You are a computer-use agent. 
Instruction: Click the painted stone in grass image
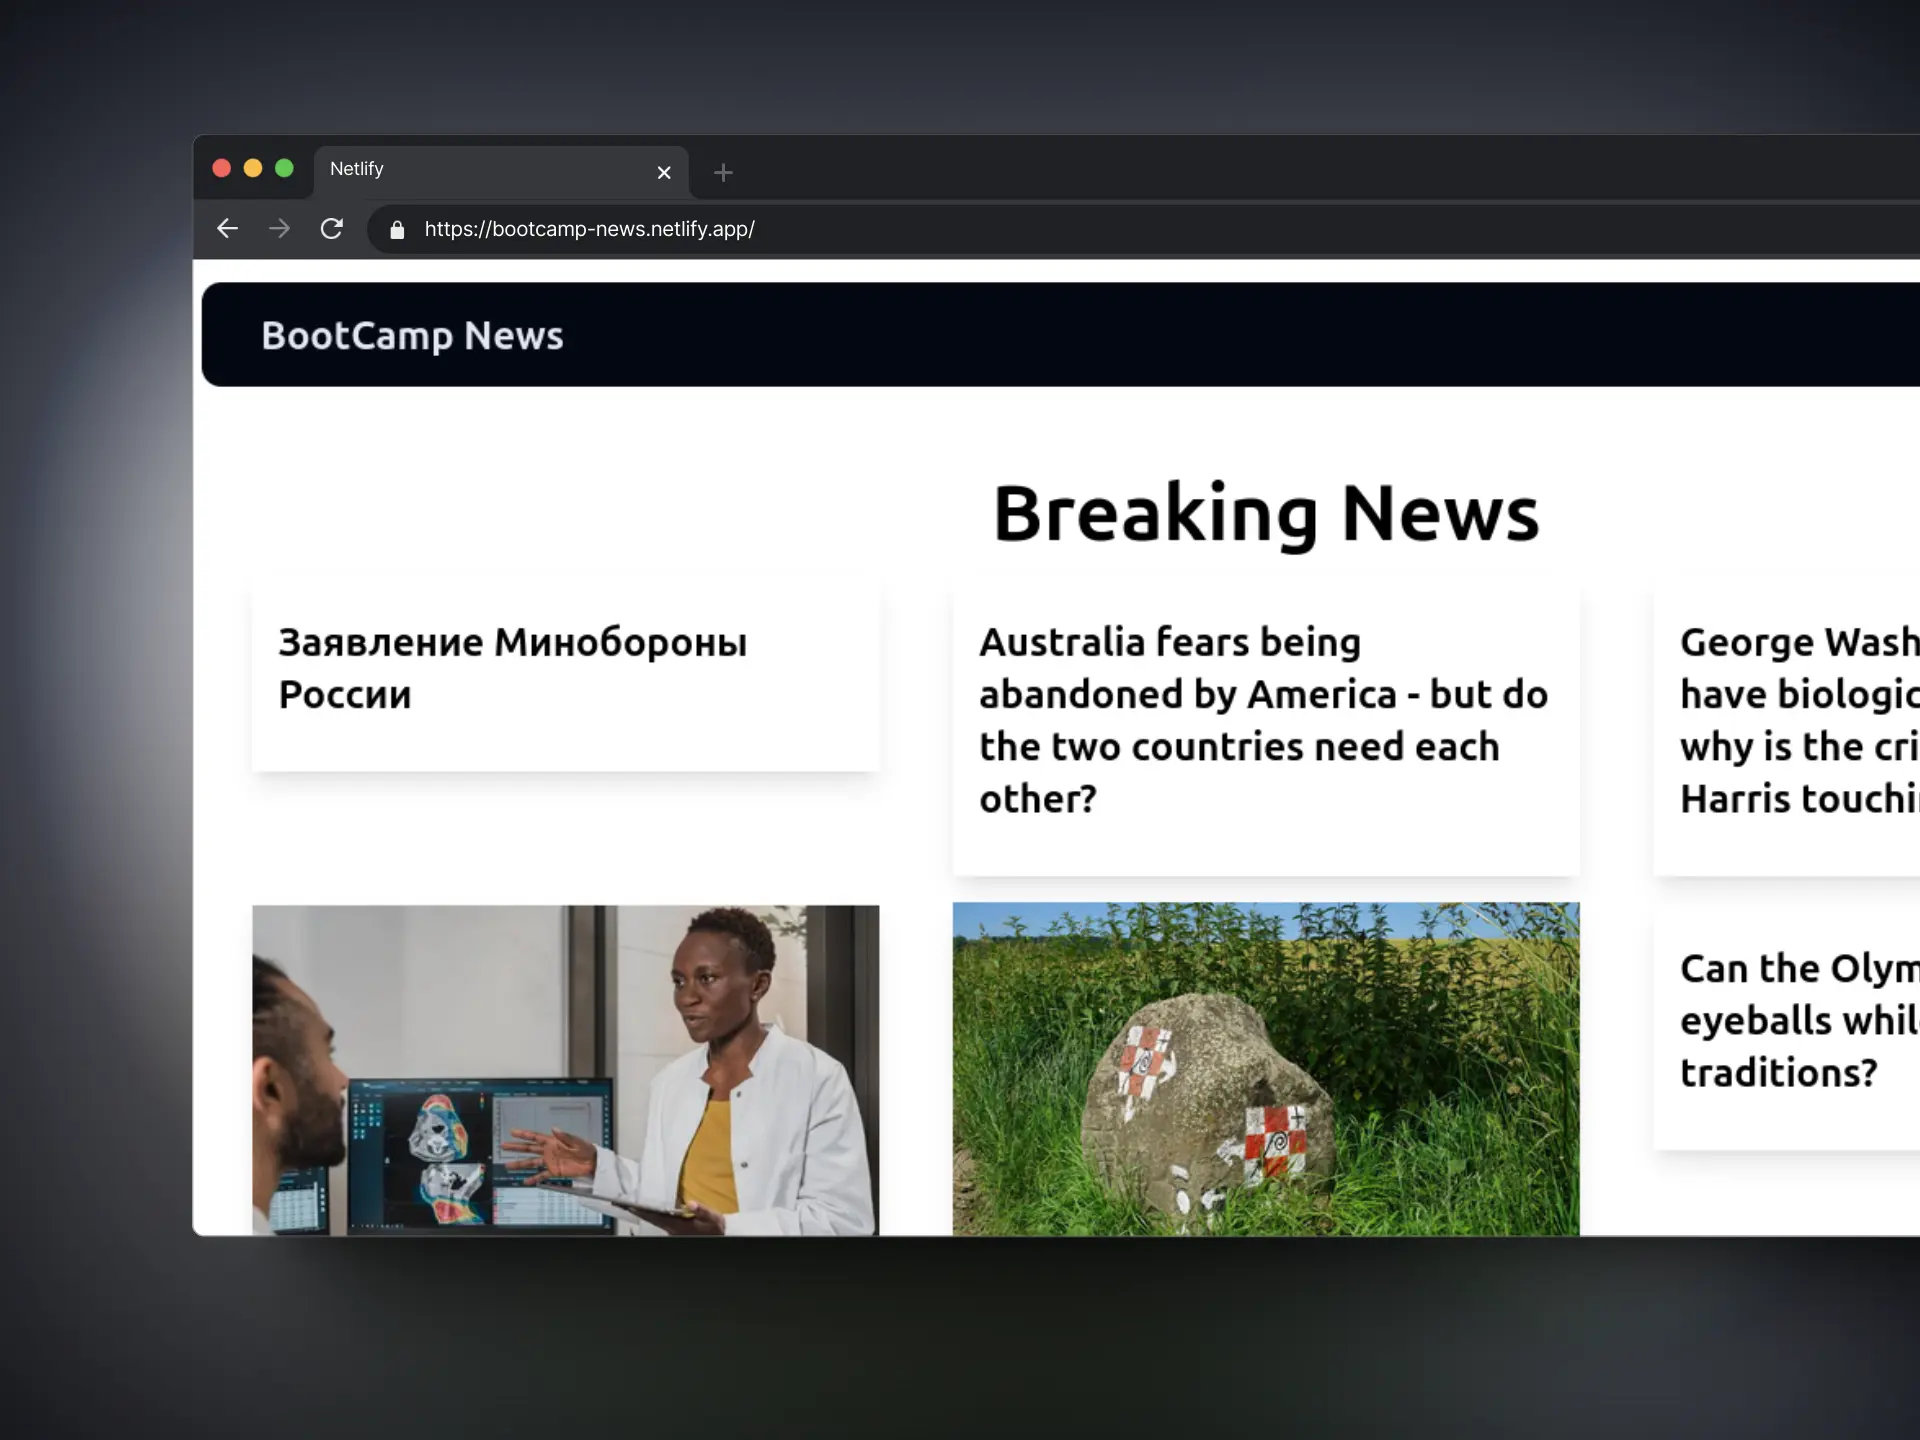click(1265, 1070)
